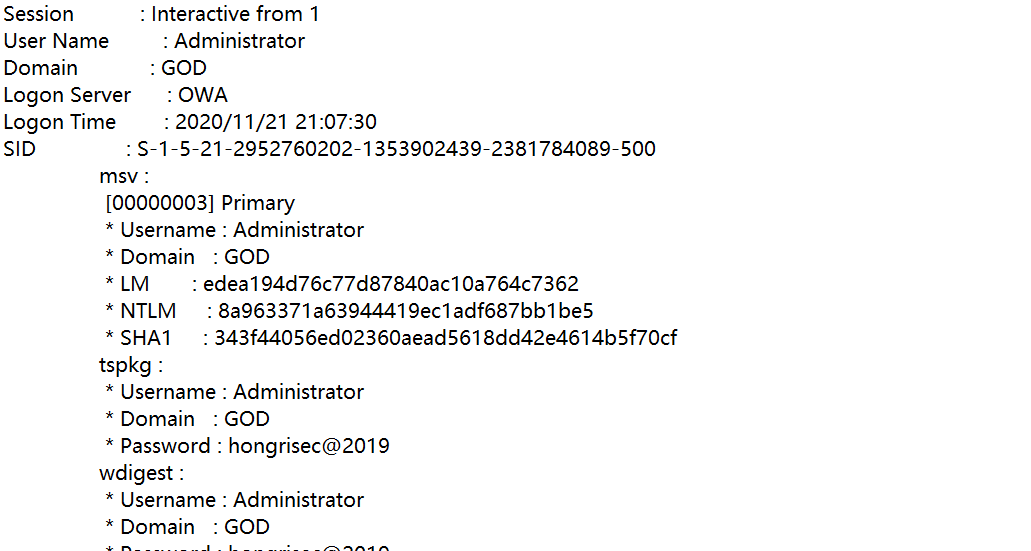Click the User Name value Administrator

(x=239, y=41)
